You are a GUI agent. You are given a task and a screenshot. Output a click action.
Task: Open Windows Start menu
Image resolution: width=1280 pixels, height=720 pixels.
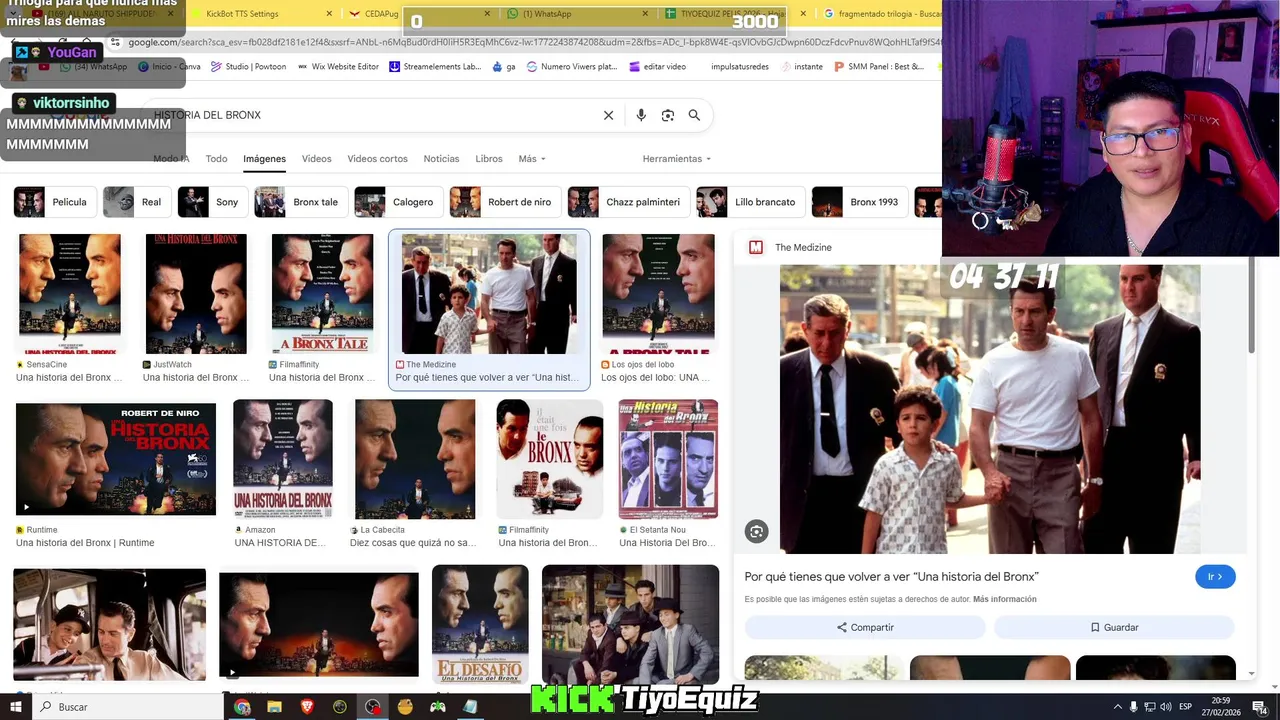(x=16, y=707)
